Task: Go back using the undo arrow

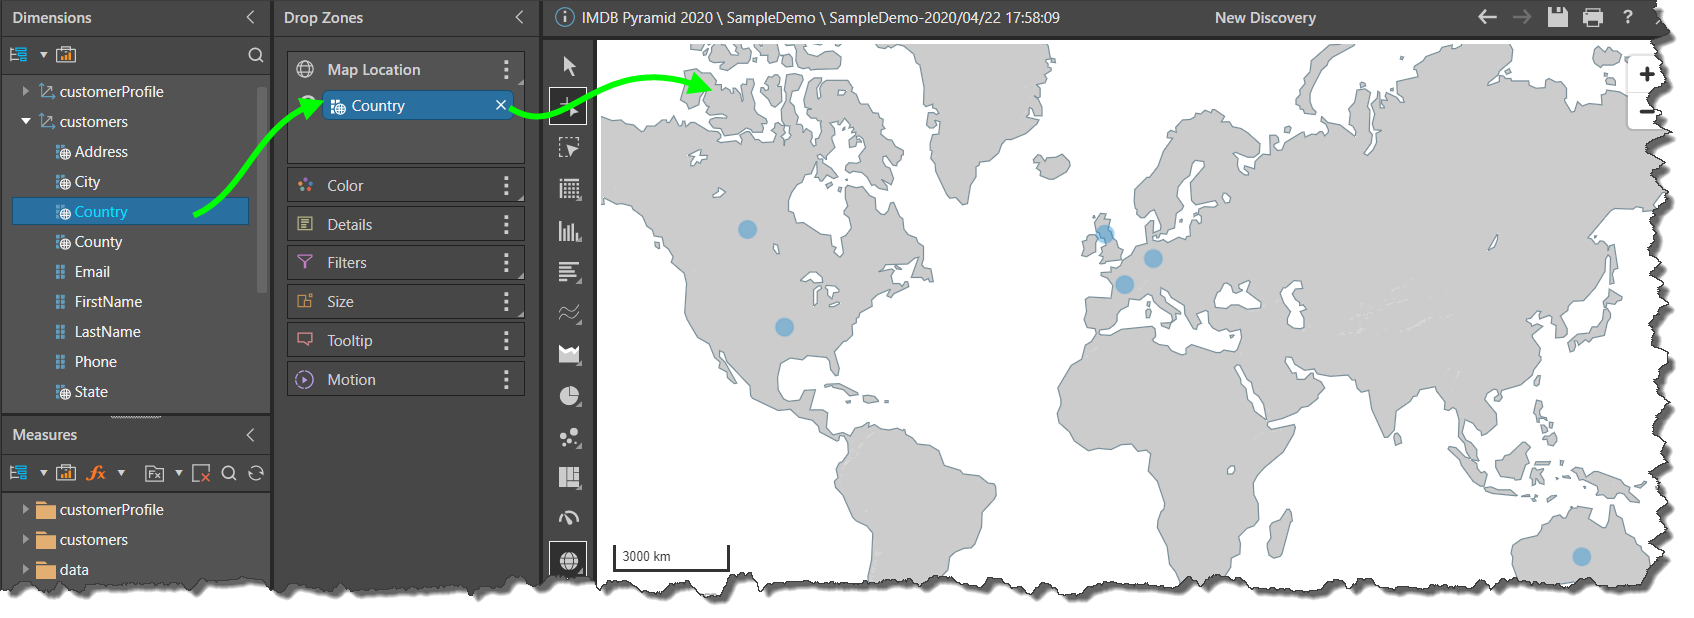Action: [1487, 17]
